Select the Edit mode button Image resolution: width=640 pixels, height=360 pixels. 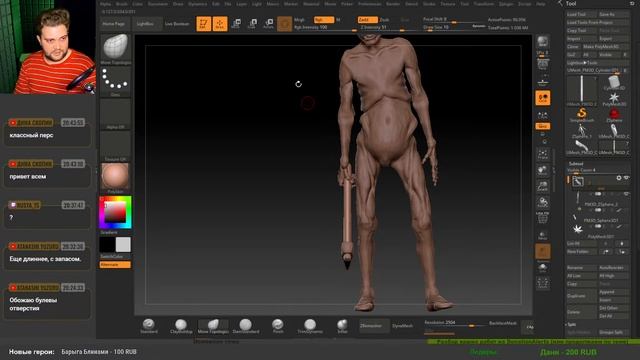click(203, 24)
